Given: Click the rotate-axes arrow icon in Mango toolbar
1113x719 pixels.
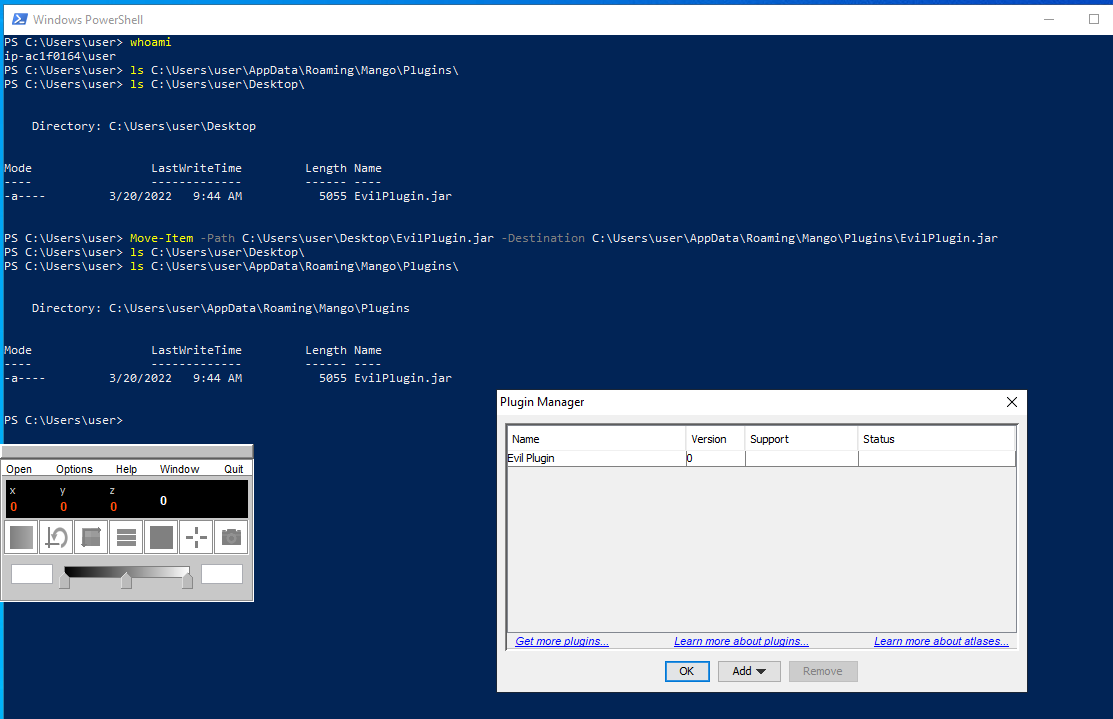Looking at the screenshot, I should (x=56, y=537).
